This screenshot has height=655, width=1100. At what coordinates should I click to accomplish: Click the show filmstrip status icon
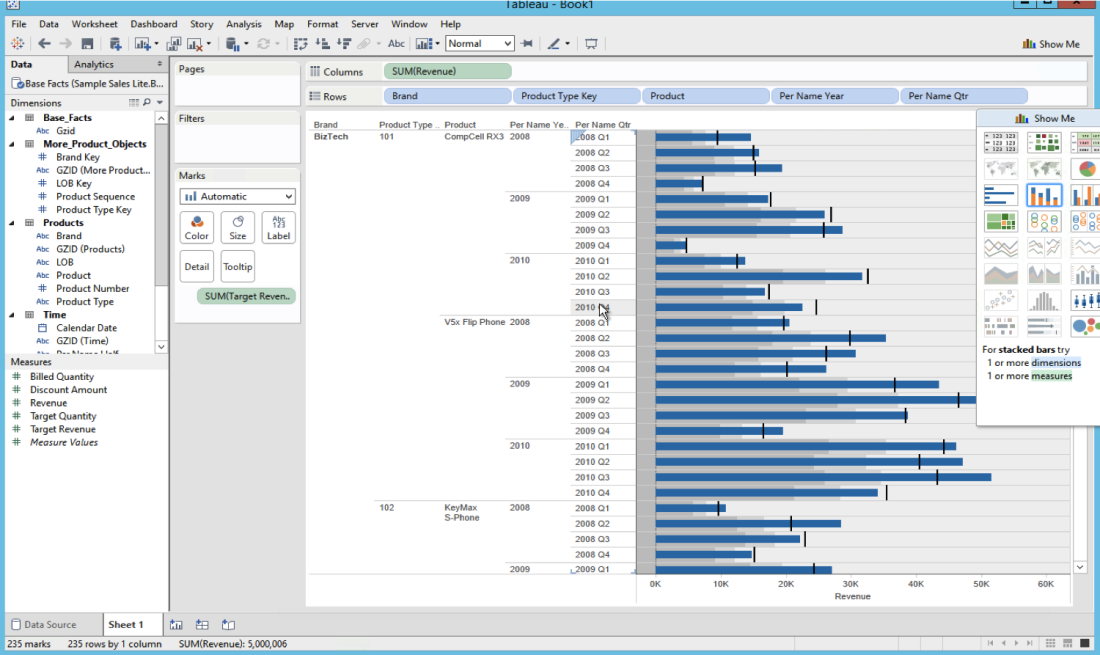coord(1067,643)
